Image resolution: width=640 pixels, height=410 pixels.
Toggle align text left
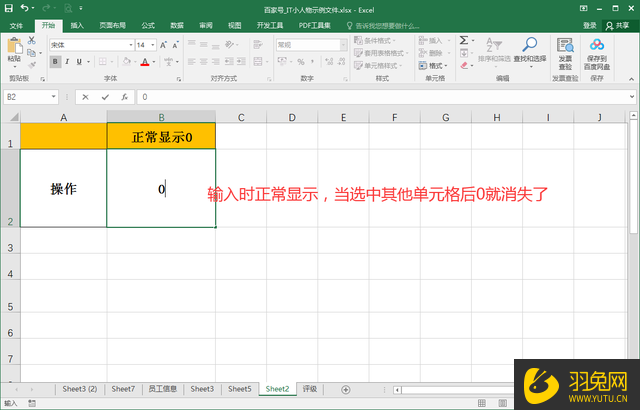pos(191,62)
